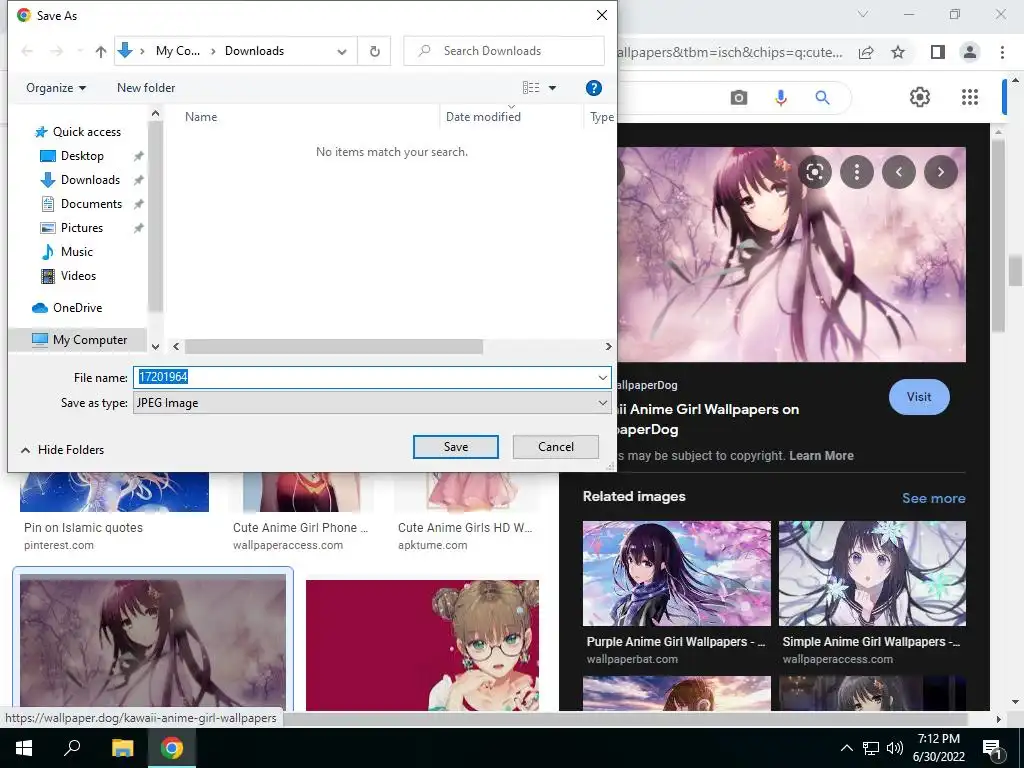Open Chrome three-dot menu
This screenshot has height=768, width=1024.
click(x=1002, y=52)
